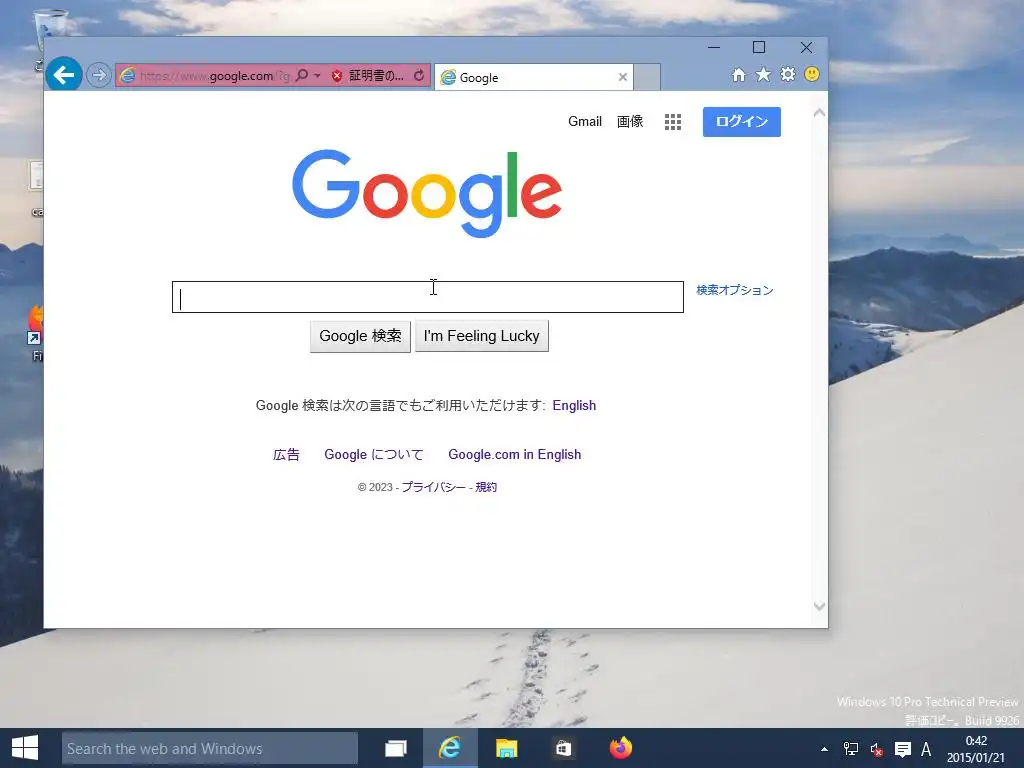Minimize the Internet Explorer window
This screenshot has width=1024, height=768.
[714, 47]
